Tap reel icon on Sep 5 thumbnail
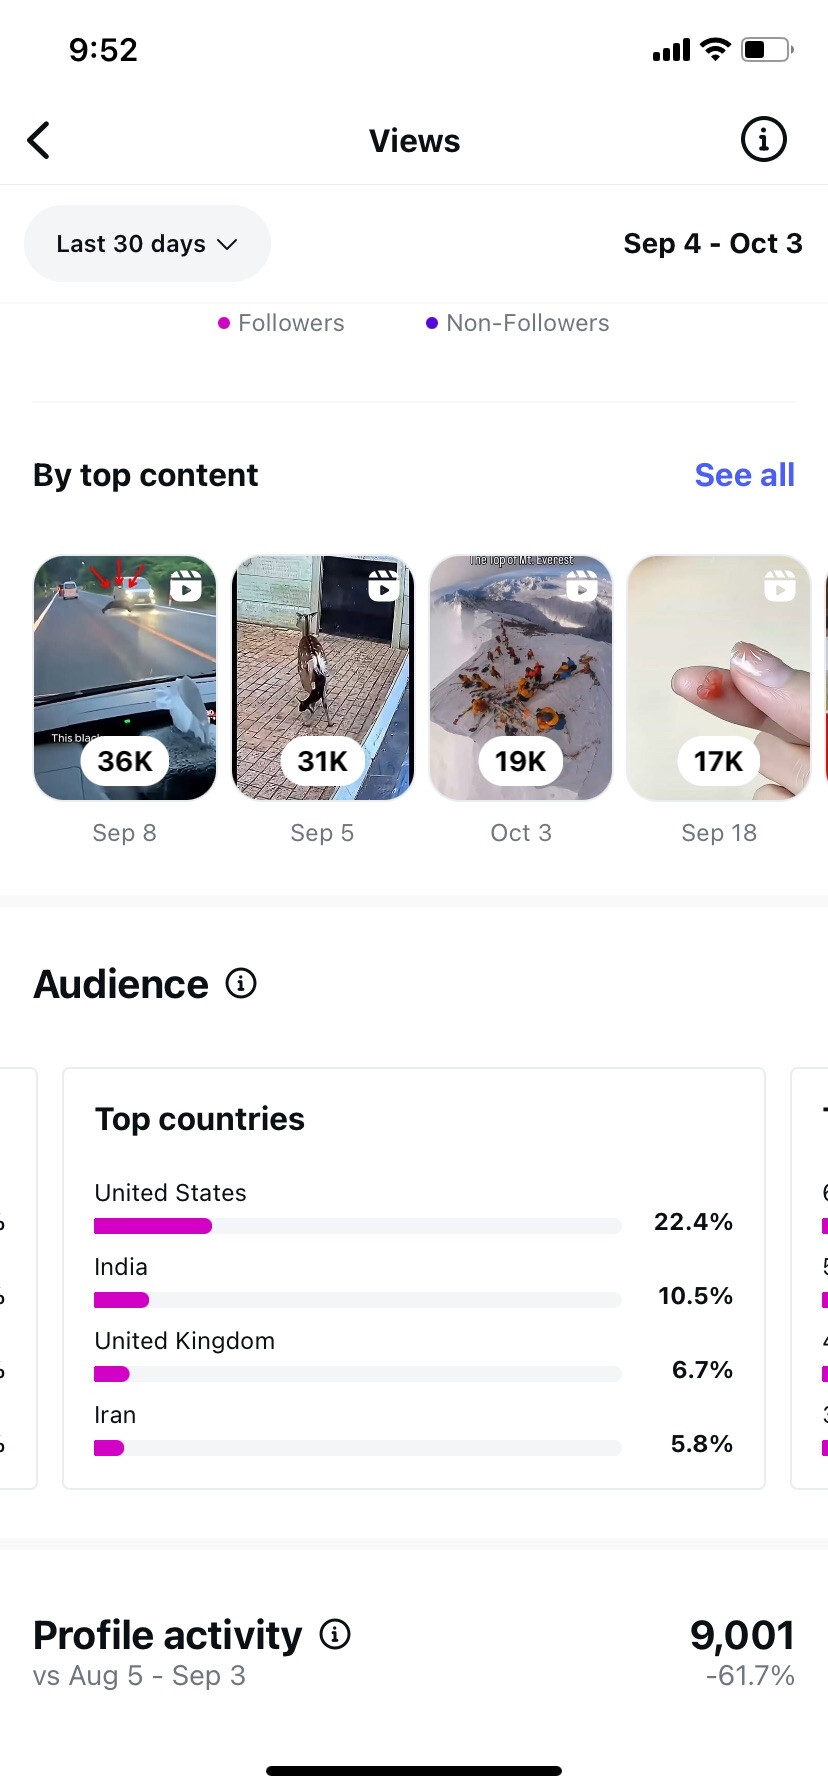828x1792 pixels. click(x=384, y=585)
